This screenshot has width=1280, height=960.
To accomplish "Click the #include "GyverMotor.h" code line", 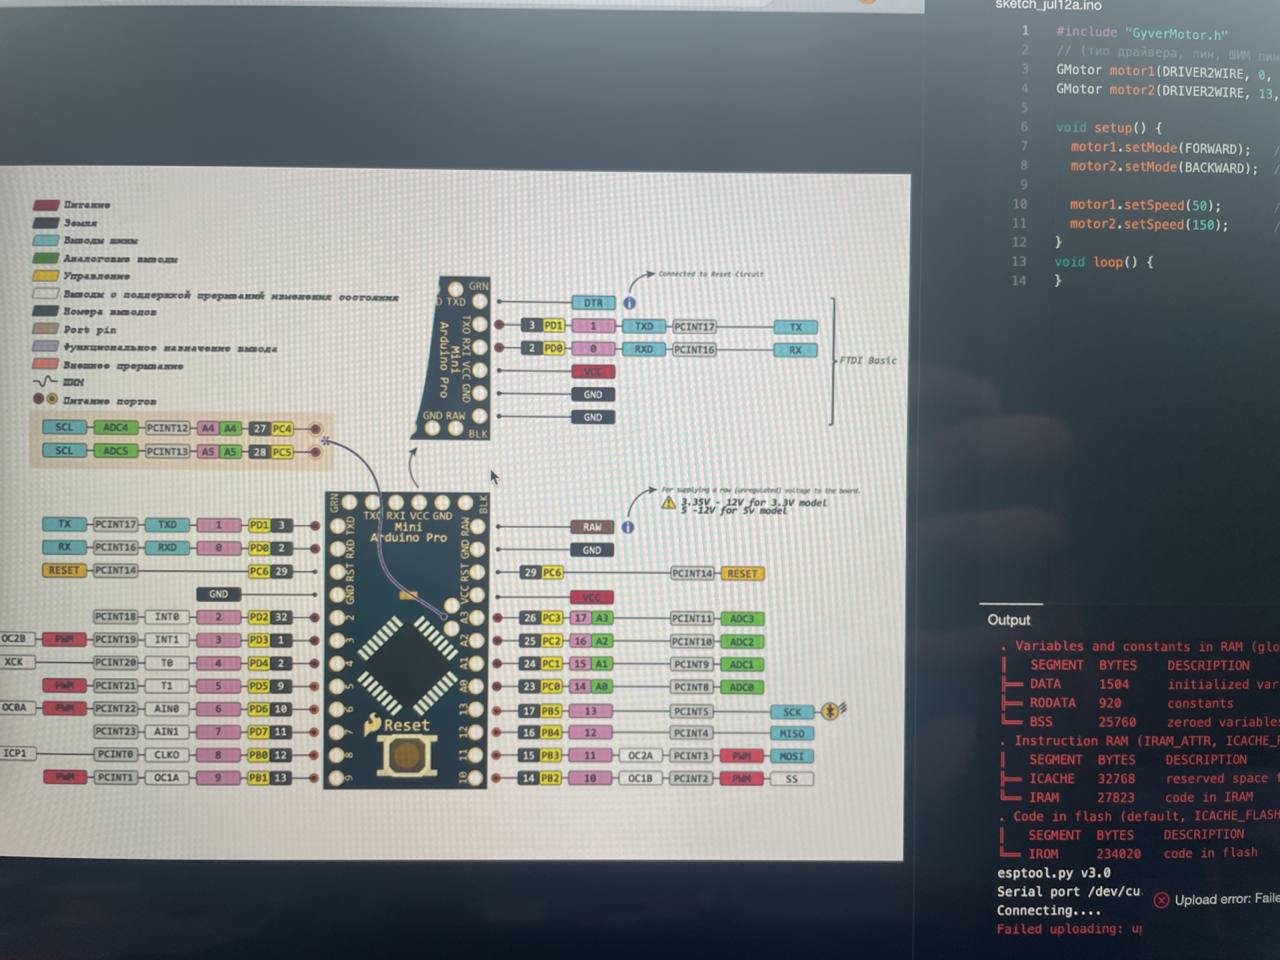I will click(1142, 33).
